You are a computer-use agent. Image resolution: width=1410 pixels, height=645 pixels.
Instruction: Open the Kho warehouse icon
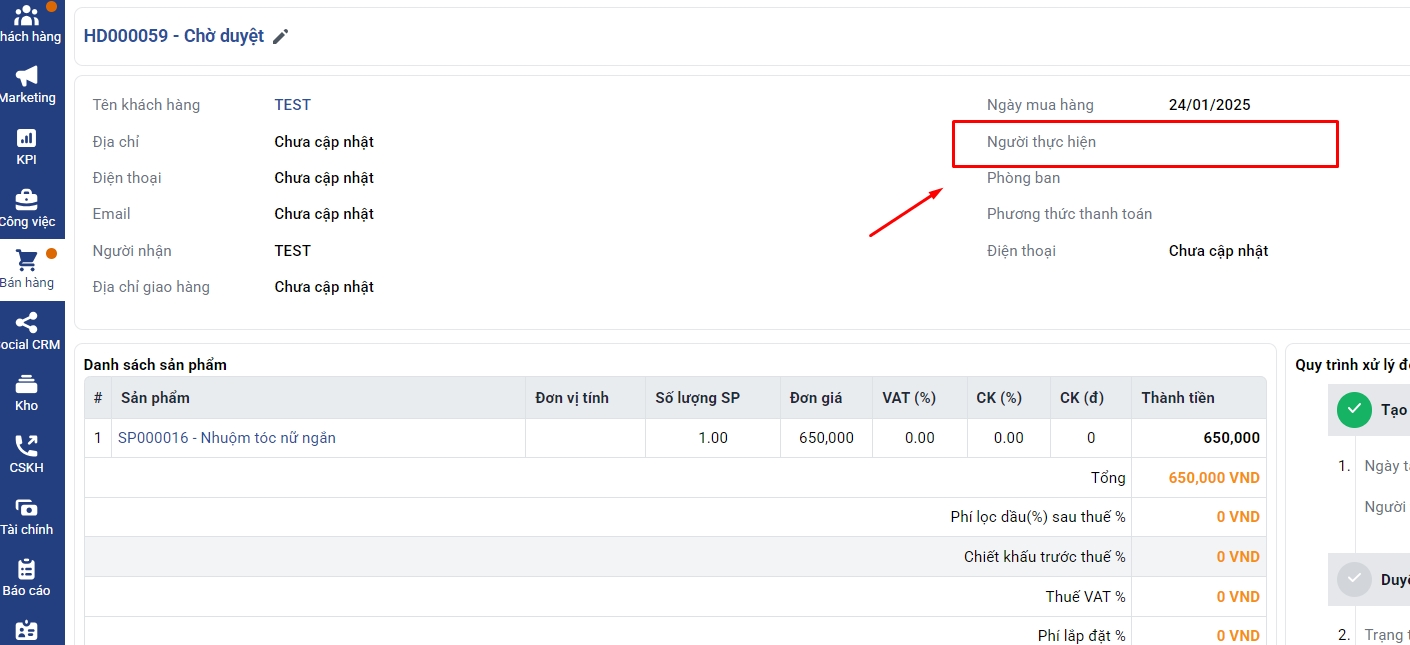click(27, 385)
